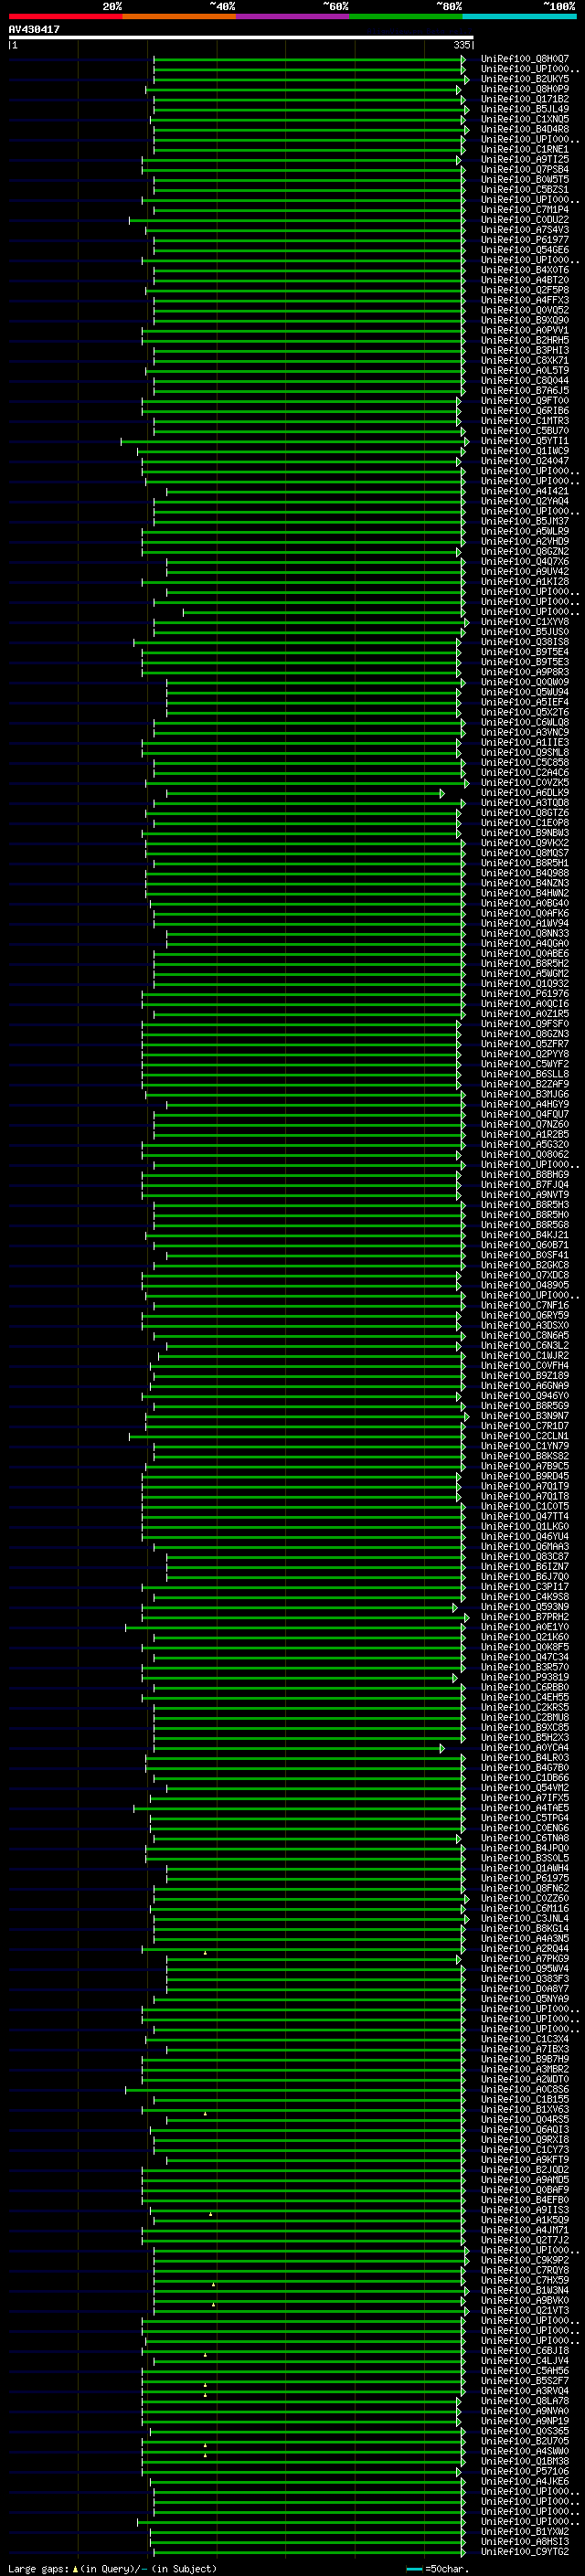Screen dimensions: 585x2576
Task: Select hit label UniRef100_A0L5T9
Action: pos(525,370)
